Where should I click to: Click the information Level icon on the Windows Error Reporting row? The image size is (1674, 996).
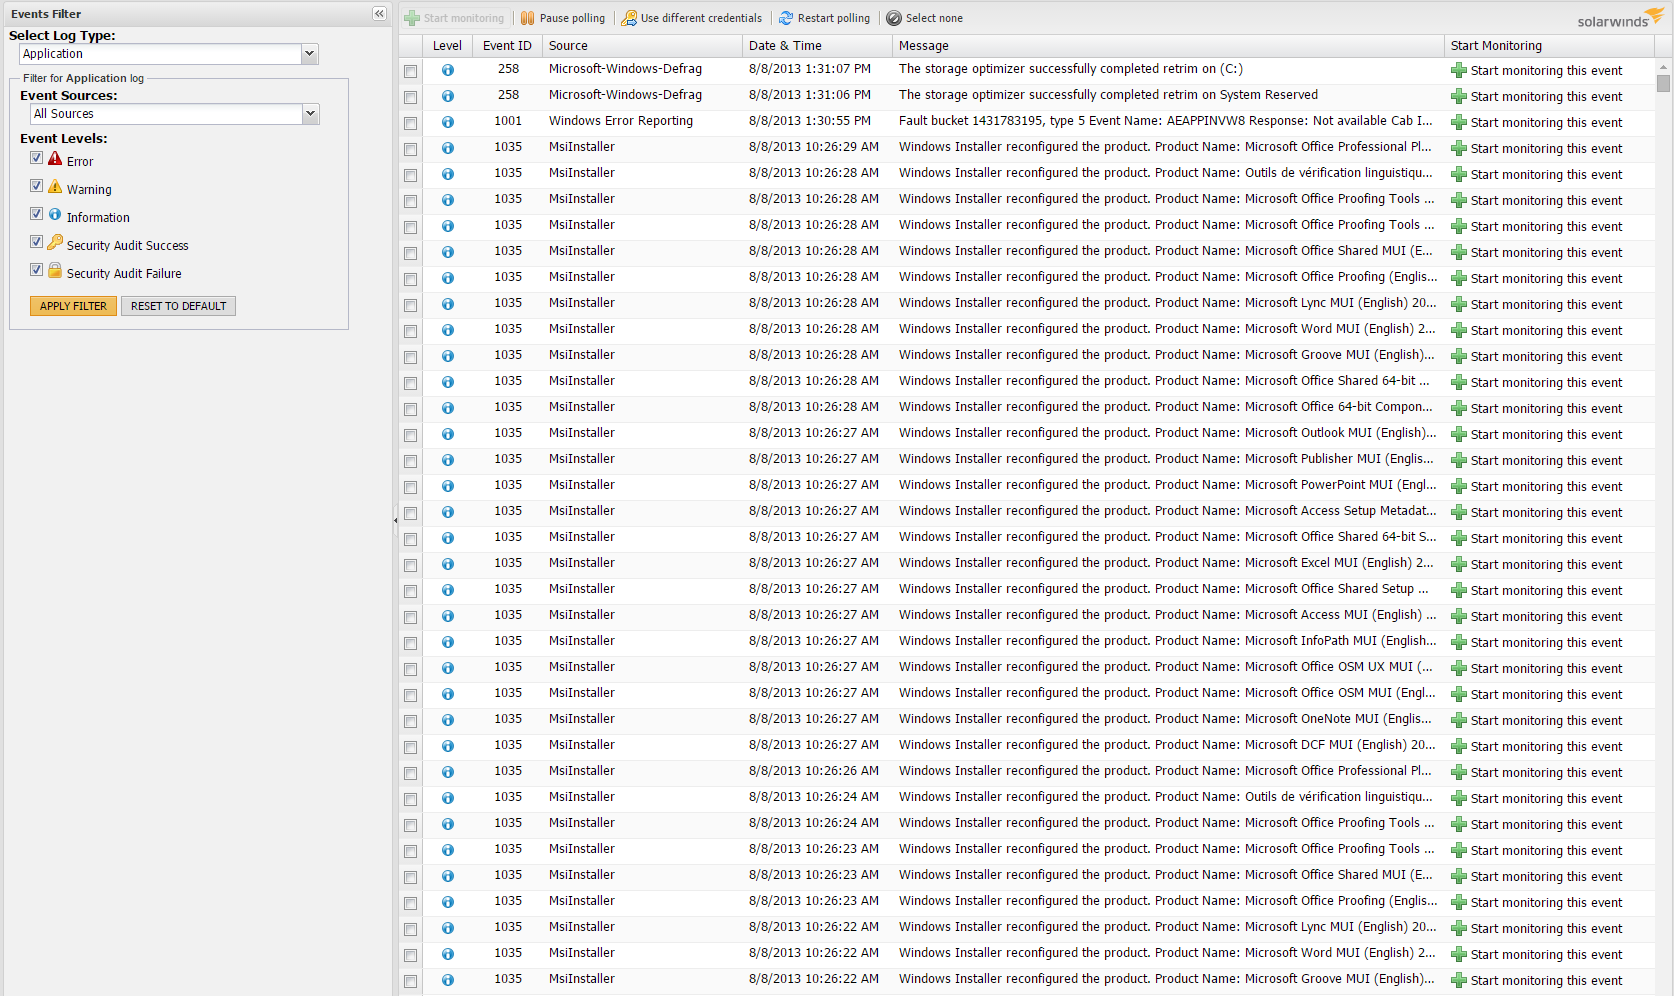(x=447, y=122)
